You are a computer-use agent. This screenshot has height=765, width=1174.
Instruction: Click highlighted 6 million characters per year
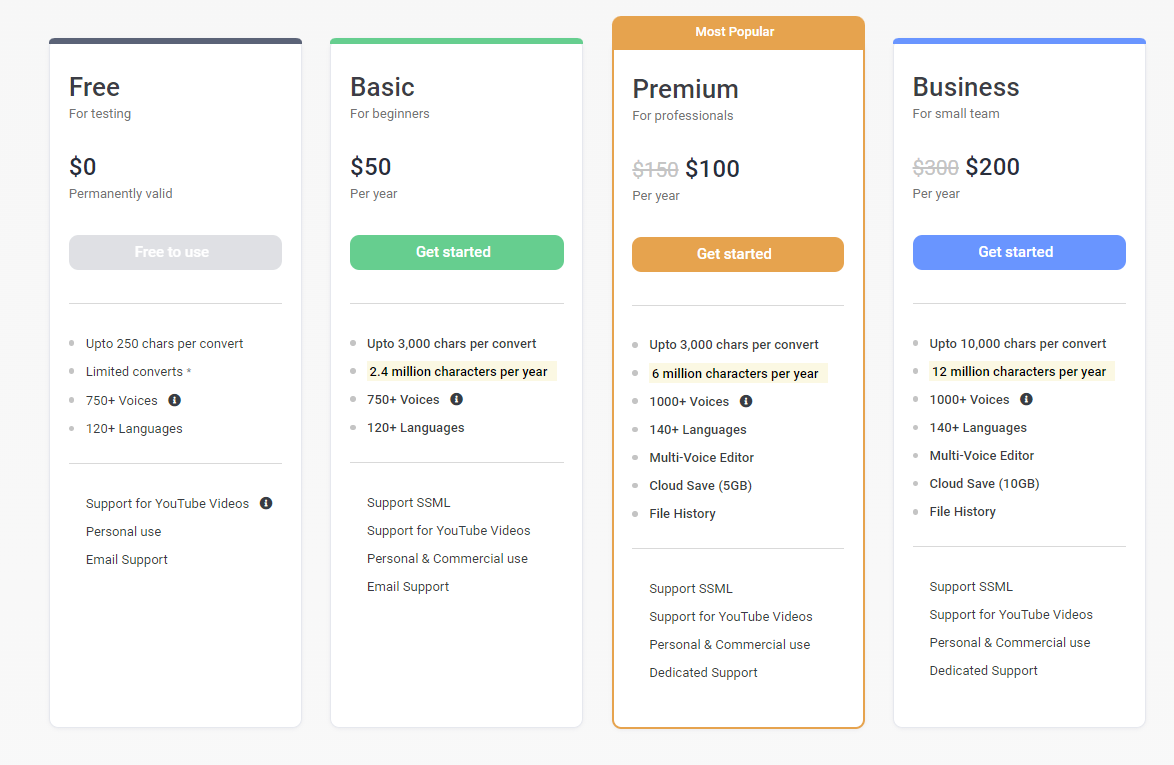[x=735, y=374]
